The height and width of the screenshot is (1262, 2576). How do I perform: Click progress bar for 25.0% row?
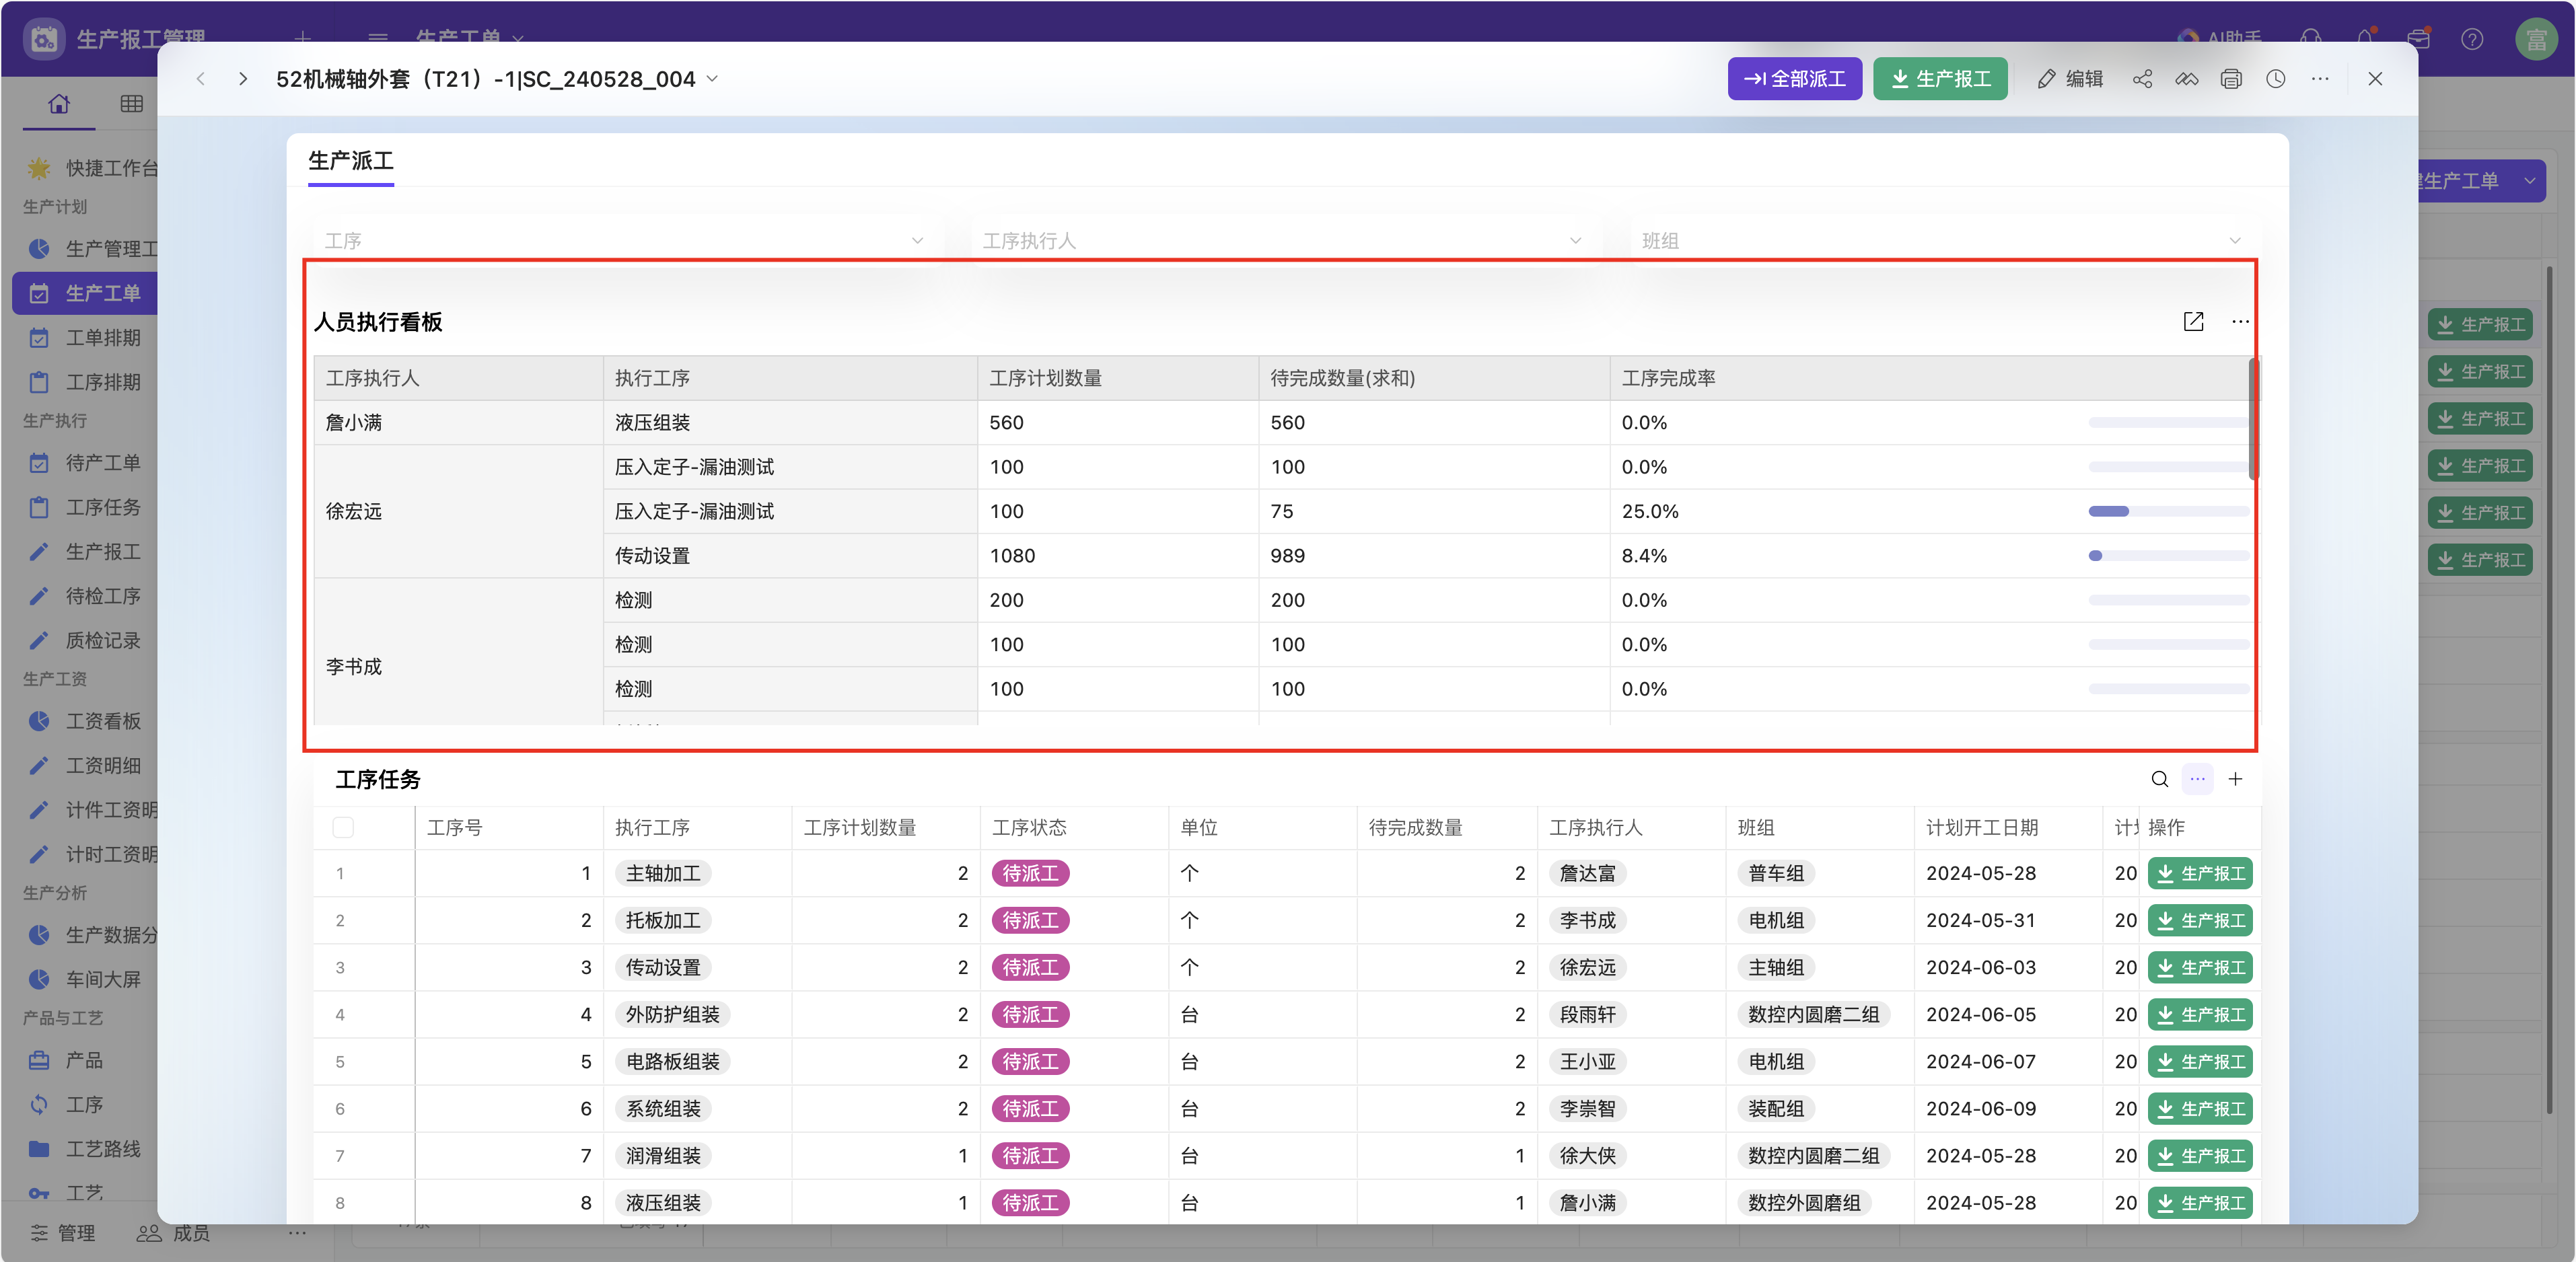(x=2168, y=511)
